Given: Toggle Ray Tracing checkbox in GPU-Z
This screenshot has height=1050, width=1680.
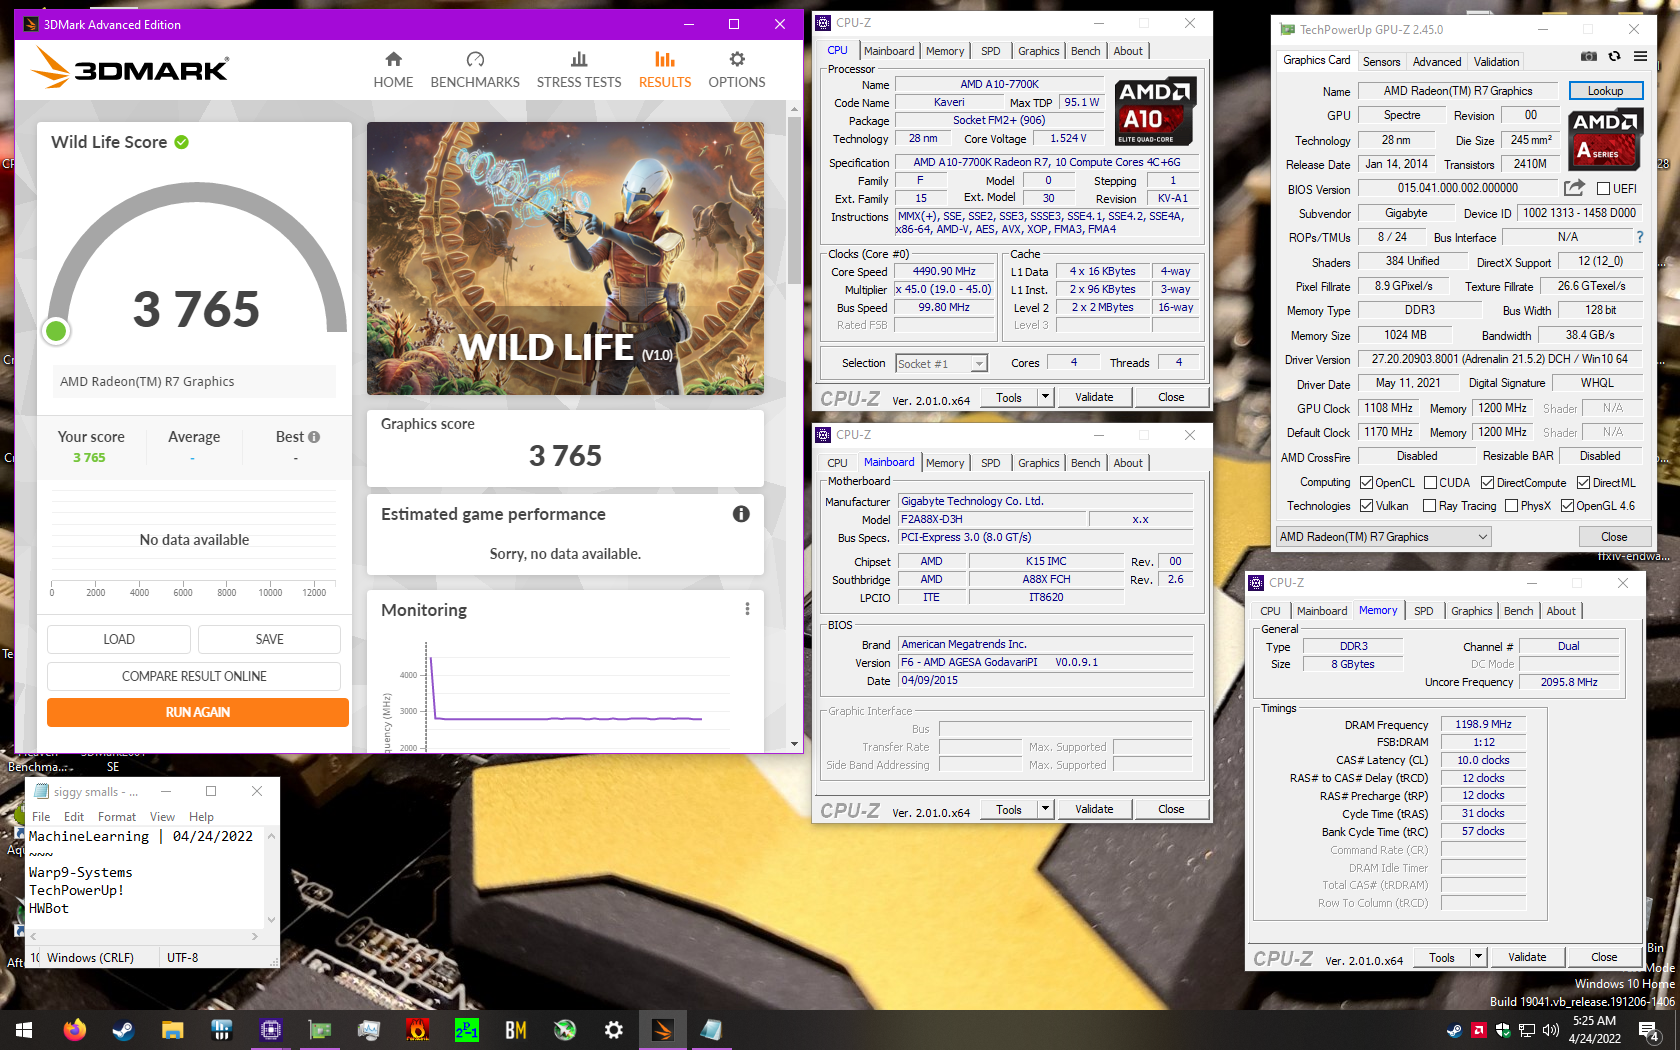Looking at the screenshot, I should (x=1429, y=506).
